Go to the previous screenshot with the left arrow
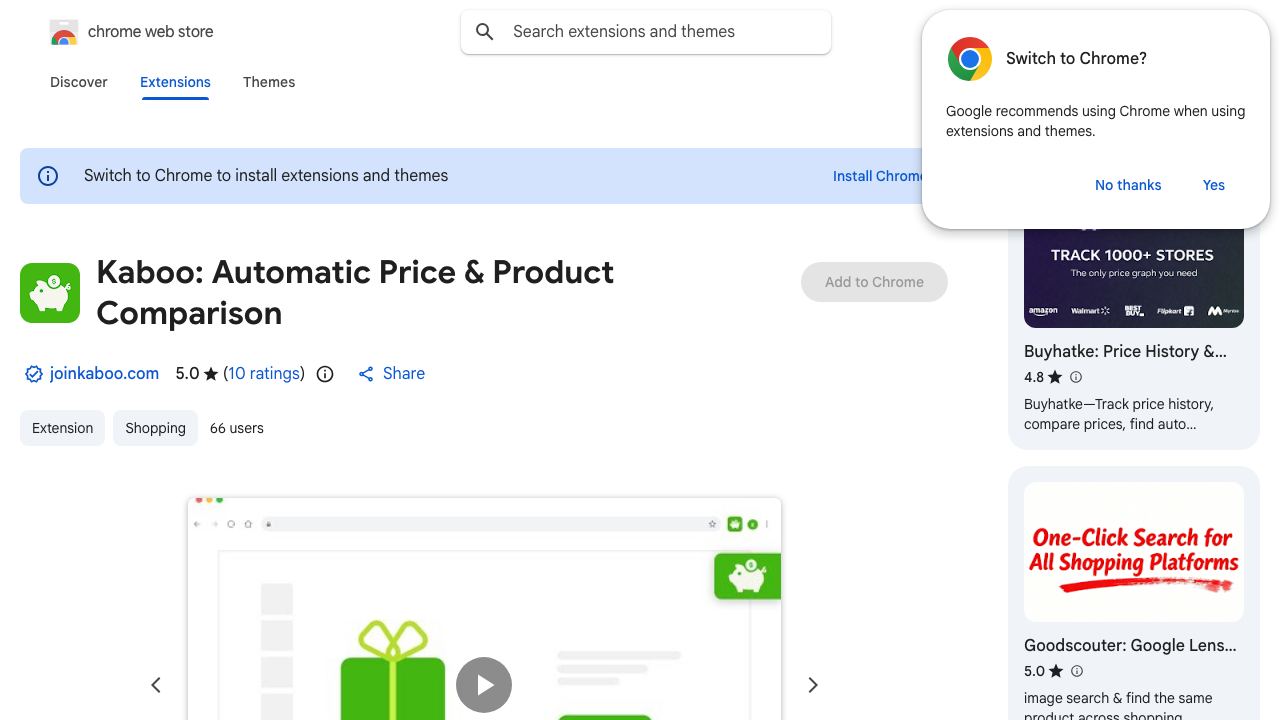 click(x=156, y=685)
